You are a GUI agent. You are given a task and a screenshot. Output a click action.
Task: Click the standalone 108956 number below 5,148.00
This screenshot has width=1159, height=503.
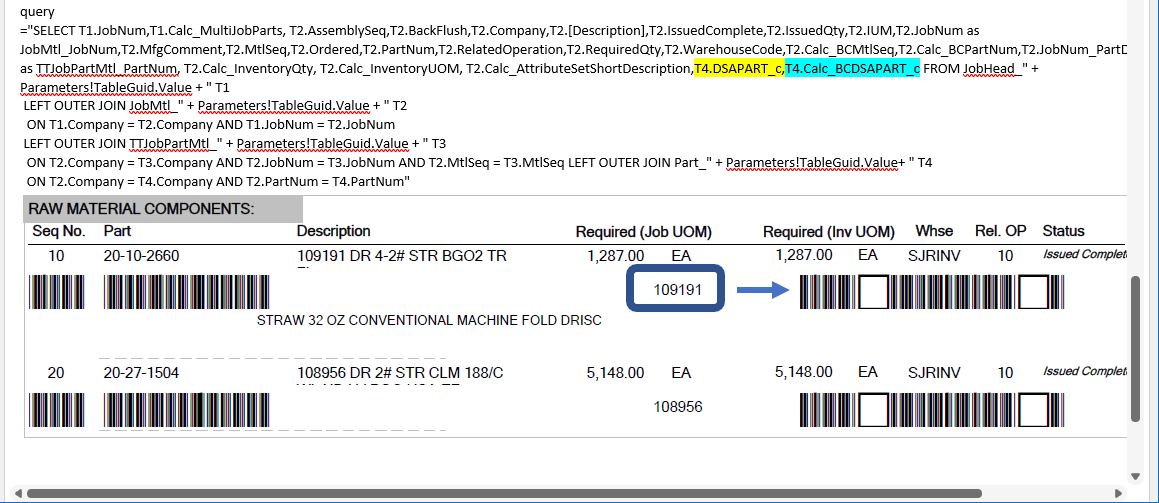[x=678, y=407]
